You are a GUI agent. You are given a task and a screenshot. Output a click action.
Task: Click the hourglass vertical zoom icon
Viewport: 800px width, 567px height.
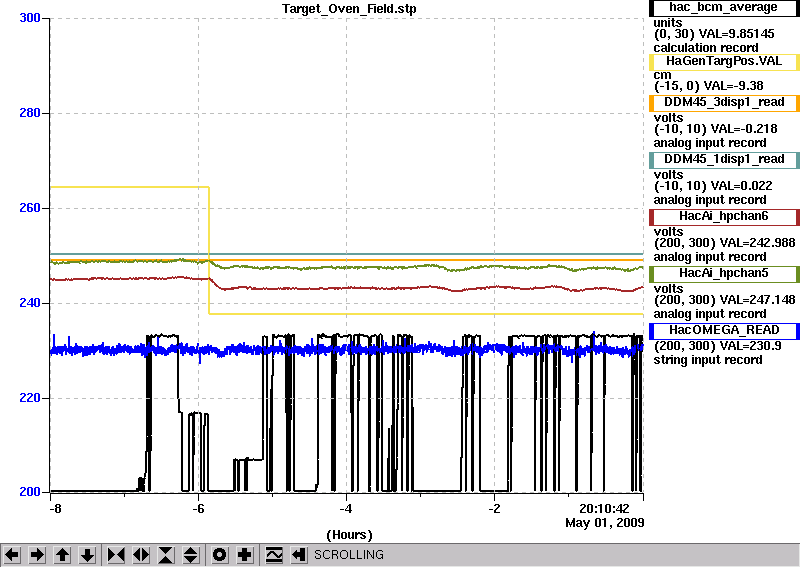[166, 555]
